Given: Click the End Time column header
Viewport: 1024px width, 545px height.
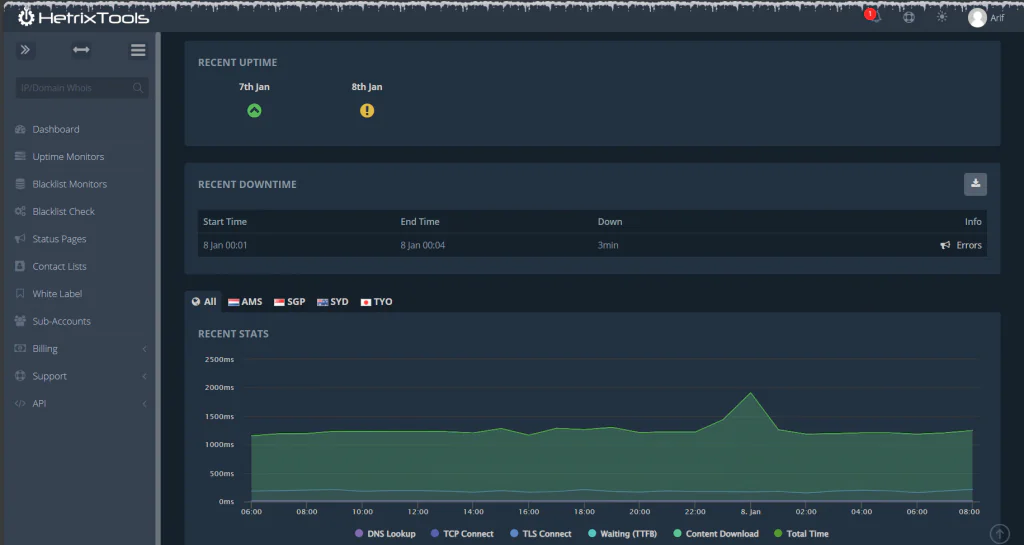Looking at the screenshot, I should (x=420, y=222).
